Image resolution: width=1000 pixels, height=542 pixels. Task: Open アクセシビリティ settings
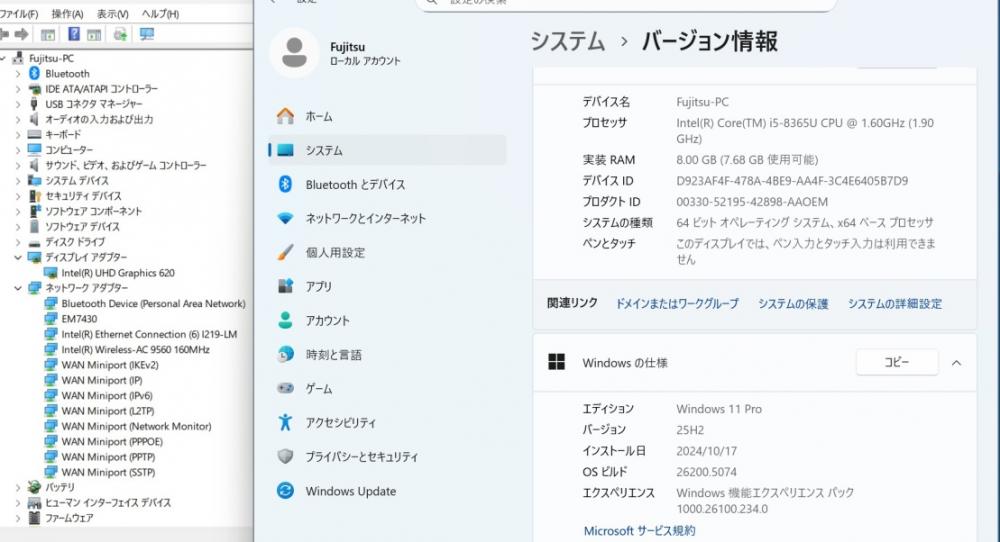[387, 422]
